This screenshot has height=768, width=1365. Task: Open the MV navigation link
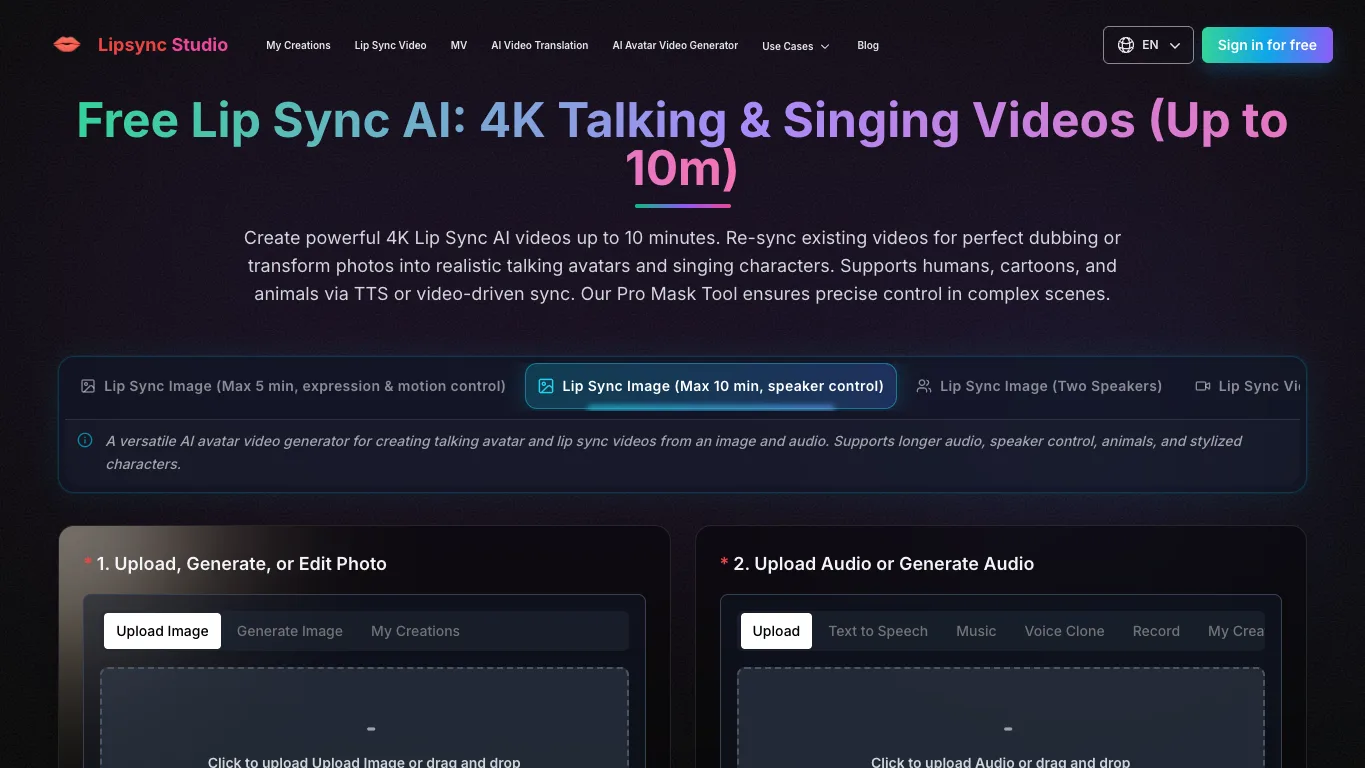click(459, 45)
